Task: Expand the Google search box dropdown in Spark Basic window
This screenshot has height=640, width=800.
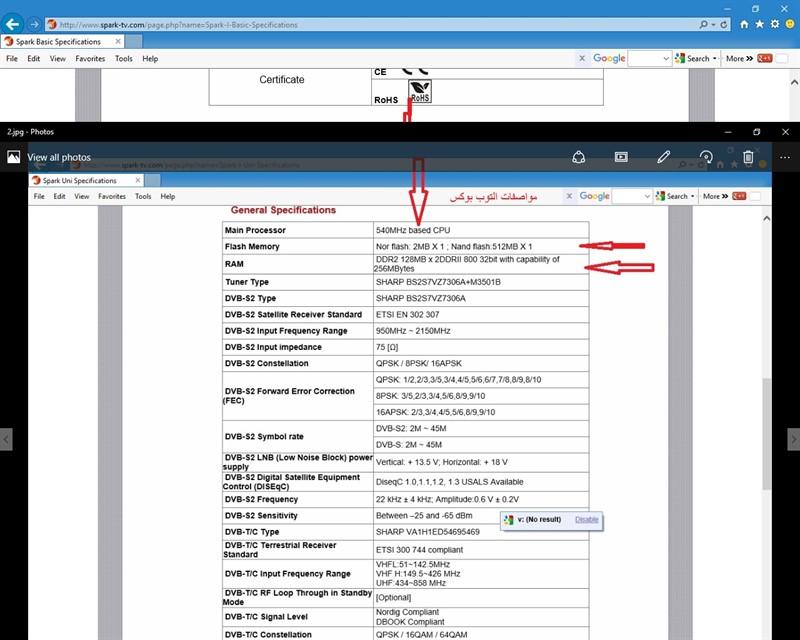Action: (665, 59)
